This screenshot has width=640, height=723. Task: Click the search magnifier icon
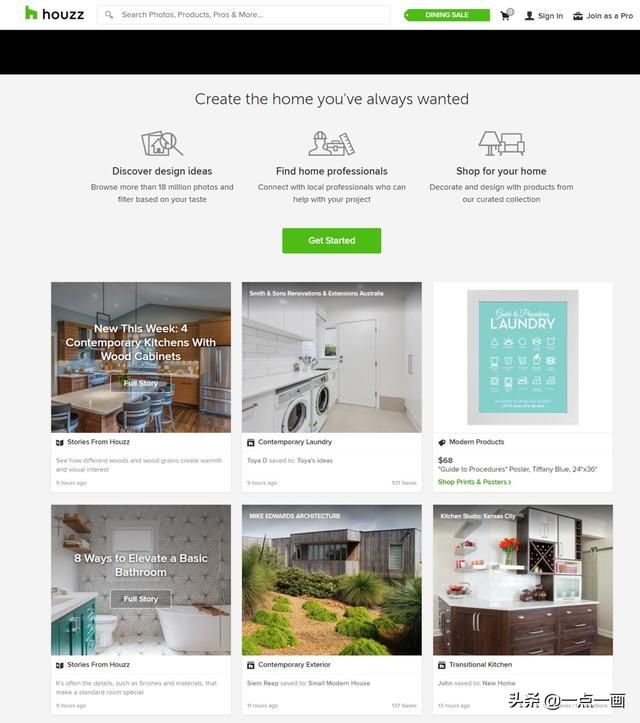(109, 15)
